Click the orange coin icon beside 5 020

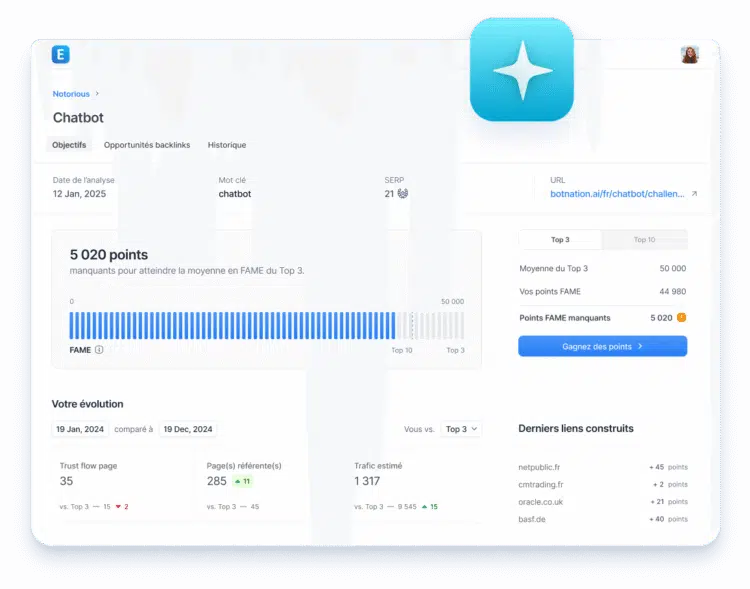click(682, 318)
